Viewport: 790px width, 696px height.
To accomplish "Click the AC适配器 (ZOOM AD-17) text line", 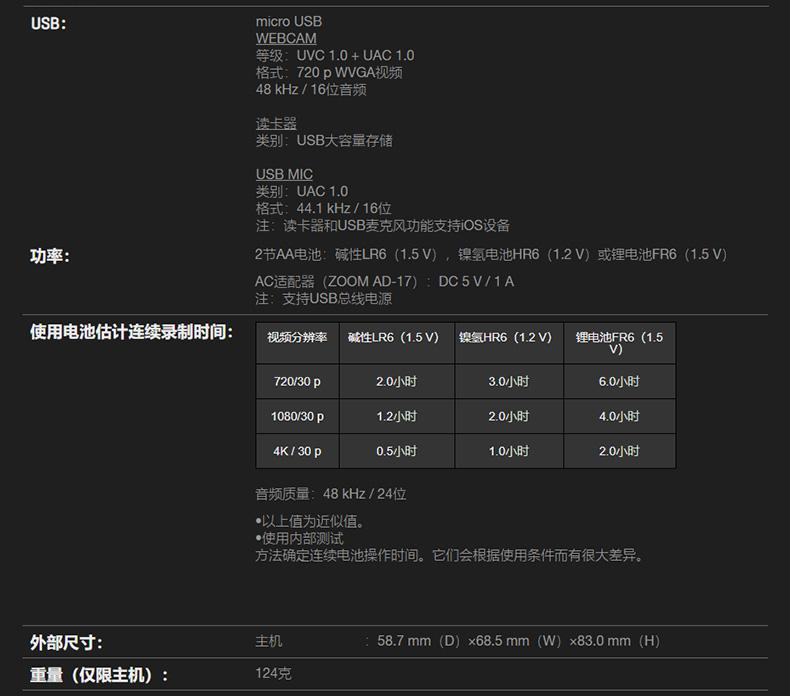I will tap(384, 281).
